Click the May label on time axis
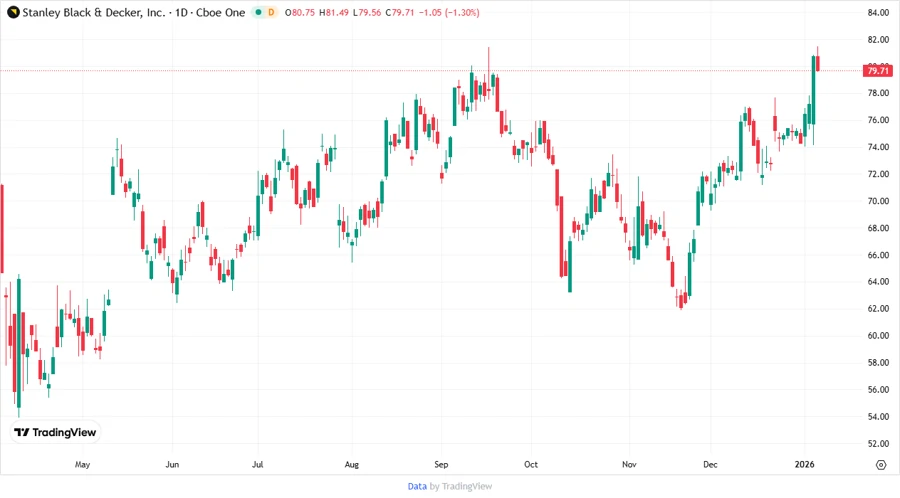The image size is (900, 498). [82, 465]
